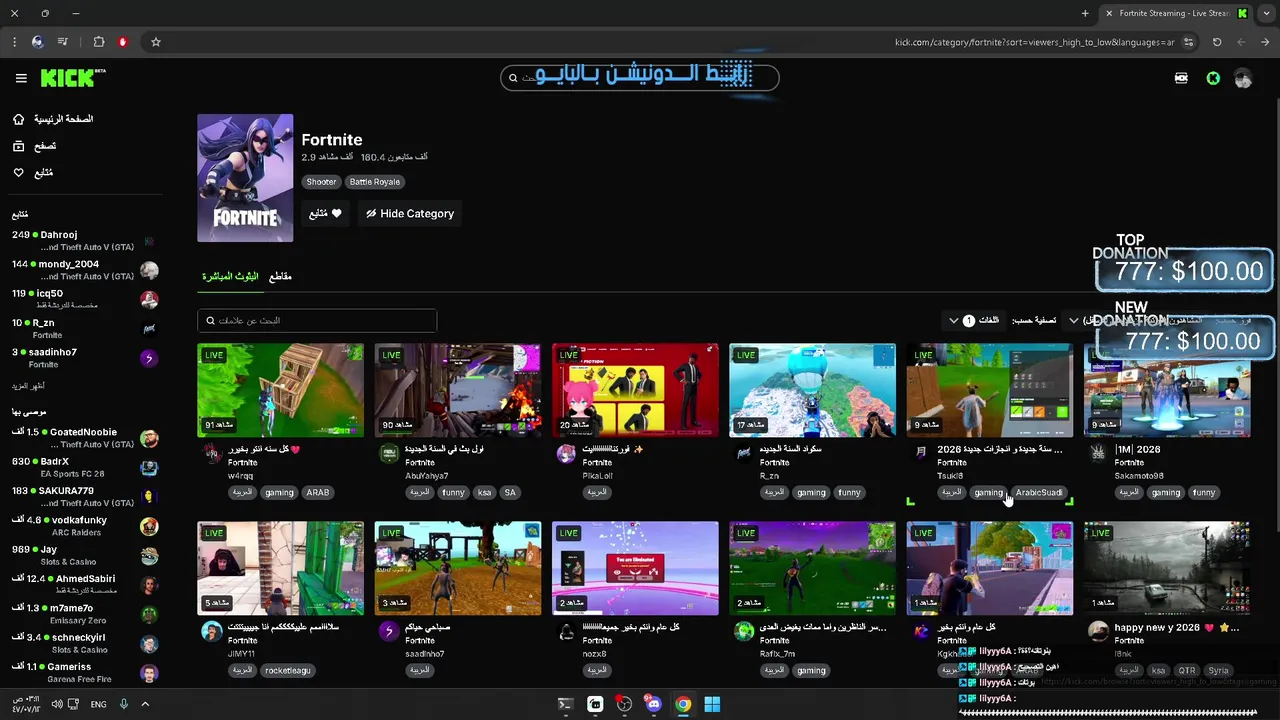Open saadinho7 stream thumbnail in grid
This screenshot has height=720, width=1280.
point(457,568)
